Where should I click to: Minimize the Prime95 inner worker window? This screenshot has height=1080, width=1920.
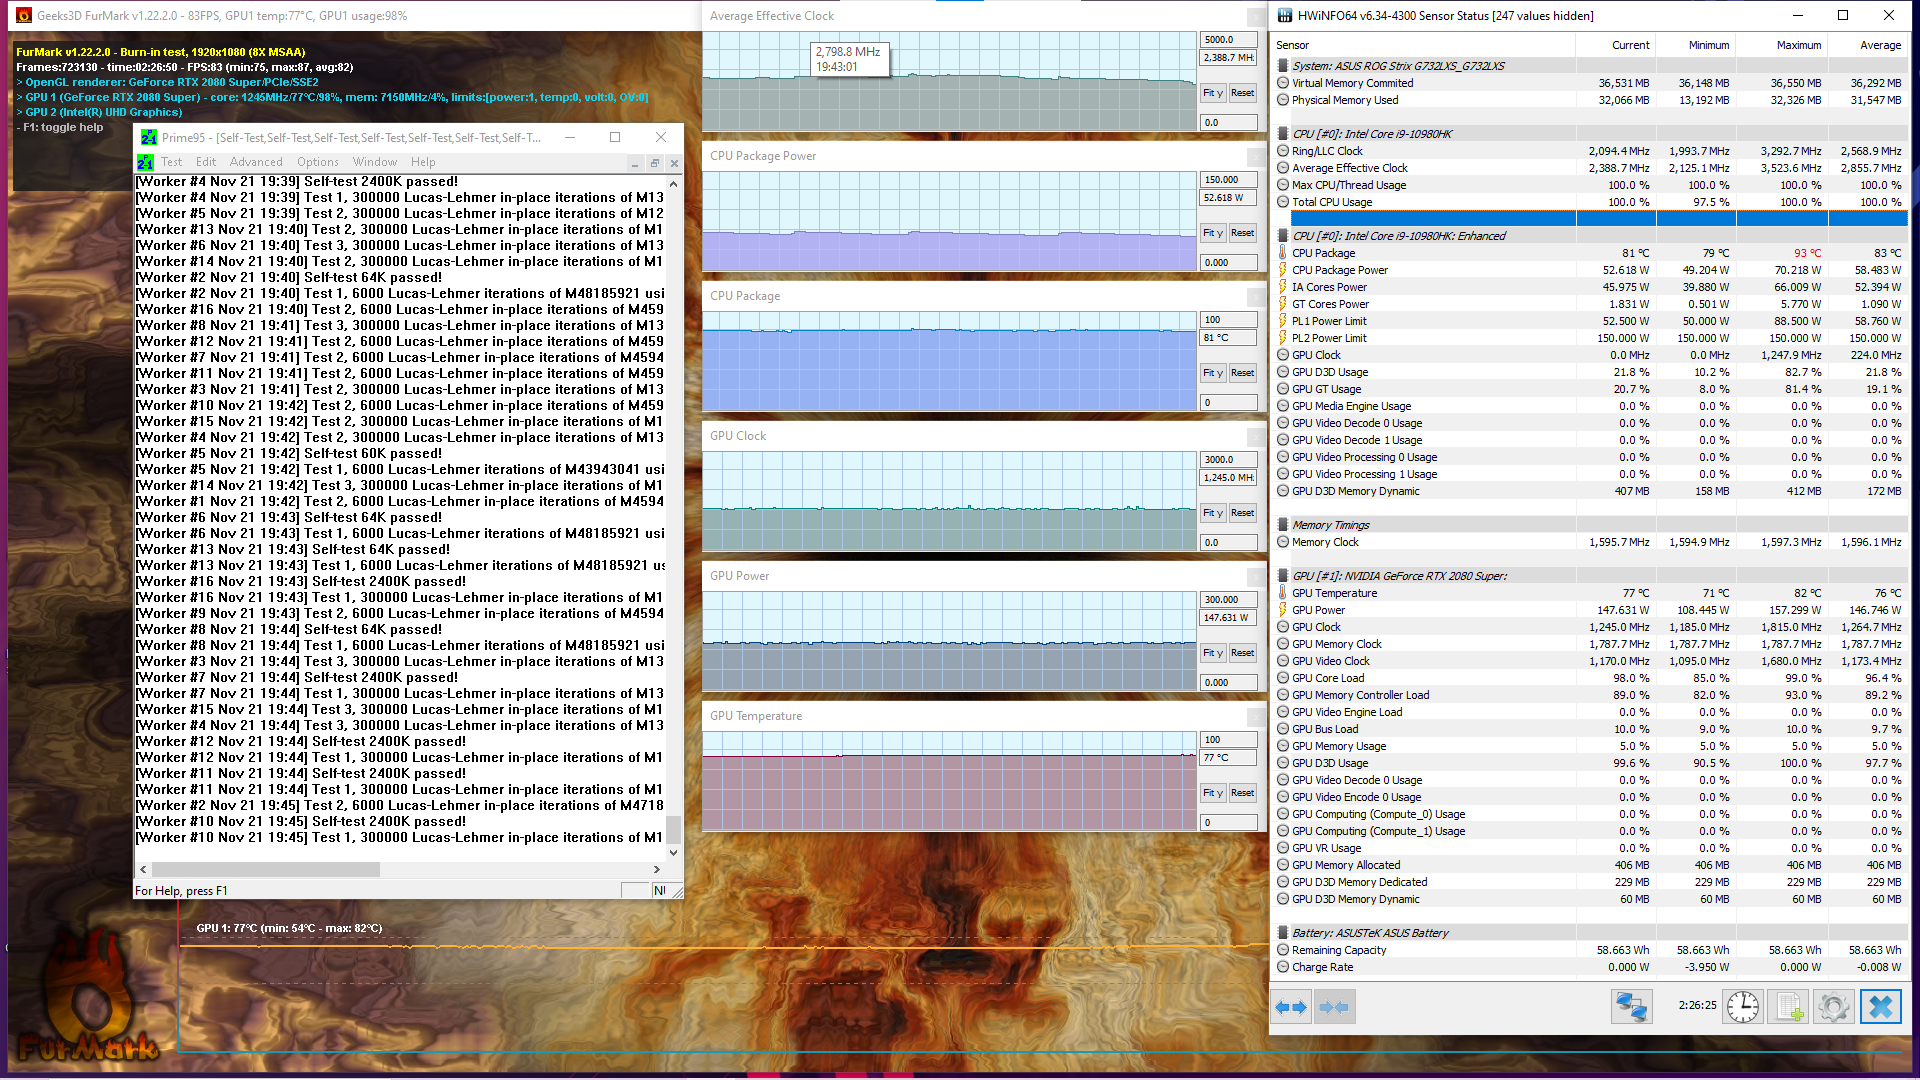point(635,163)
